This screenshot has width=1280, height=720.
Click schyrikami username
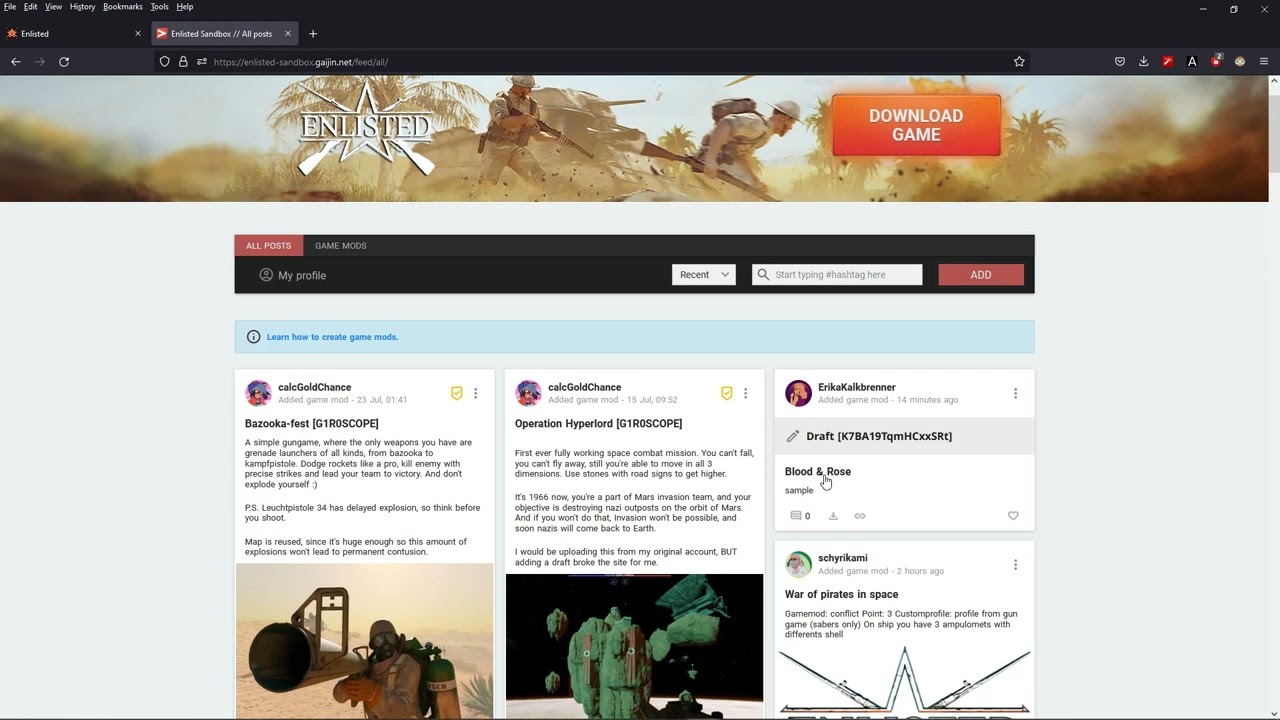point(843,558)
